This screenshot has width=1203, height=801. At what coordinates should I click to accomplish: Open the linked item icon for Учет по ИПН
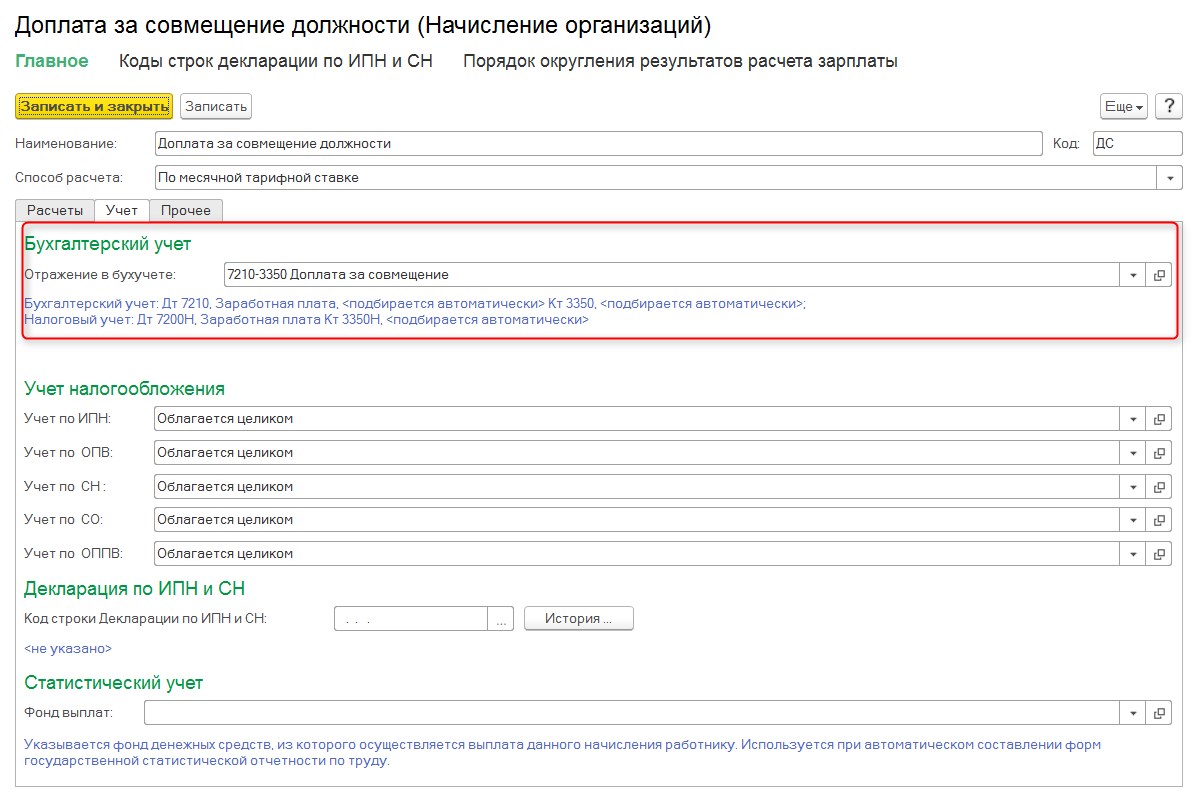click(1160, 420)
